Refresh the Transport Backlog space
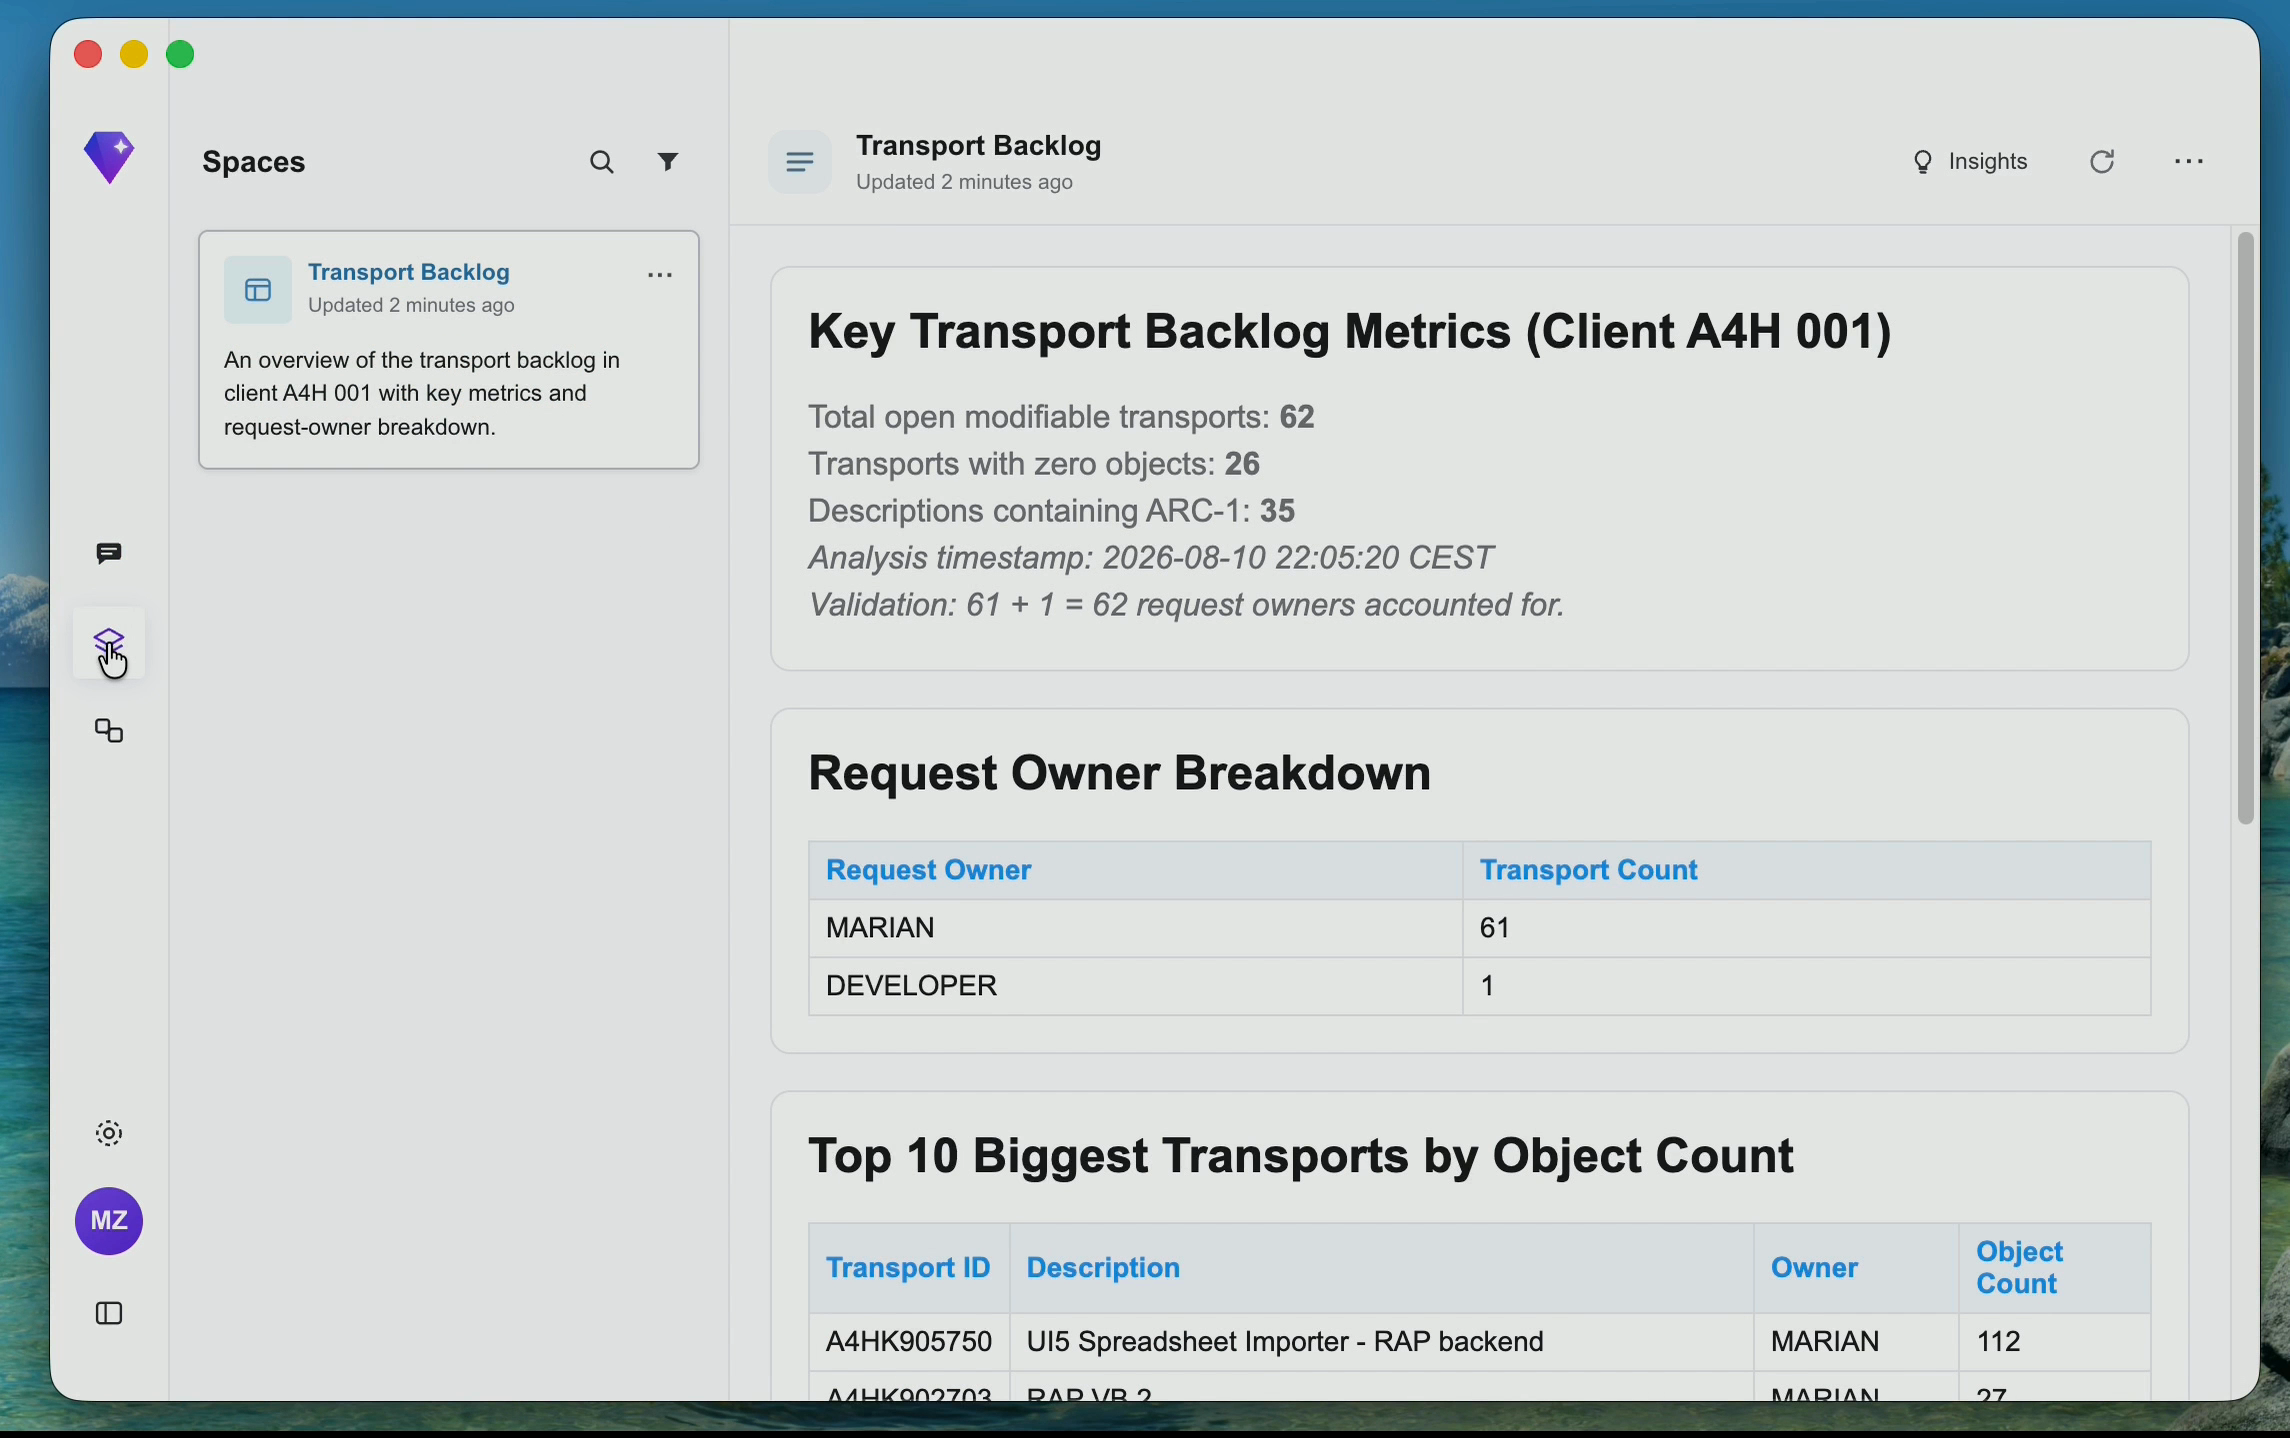2290x1438 pixels. (x=2103, y=162)
